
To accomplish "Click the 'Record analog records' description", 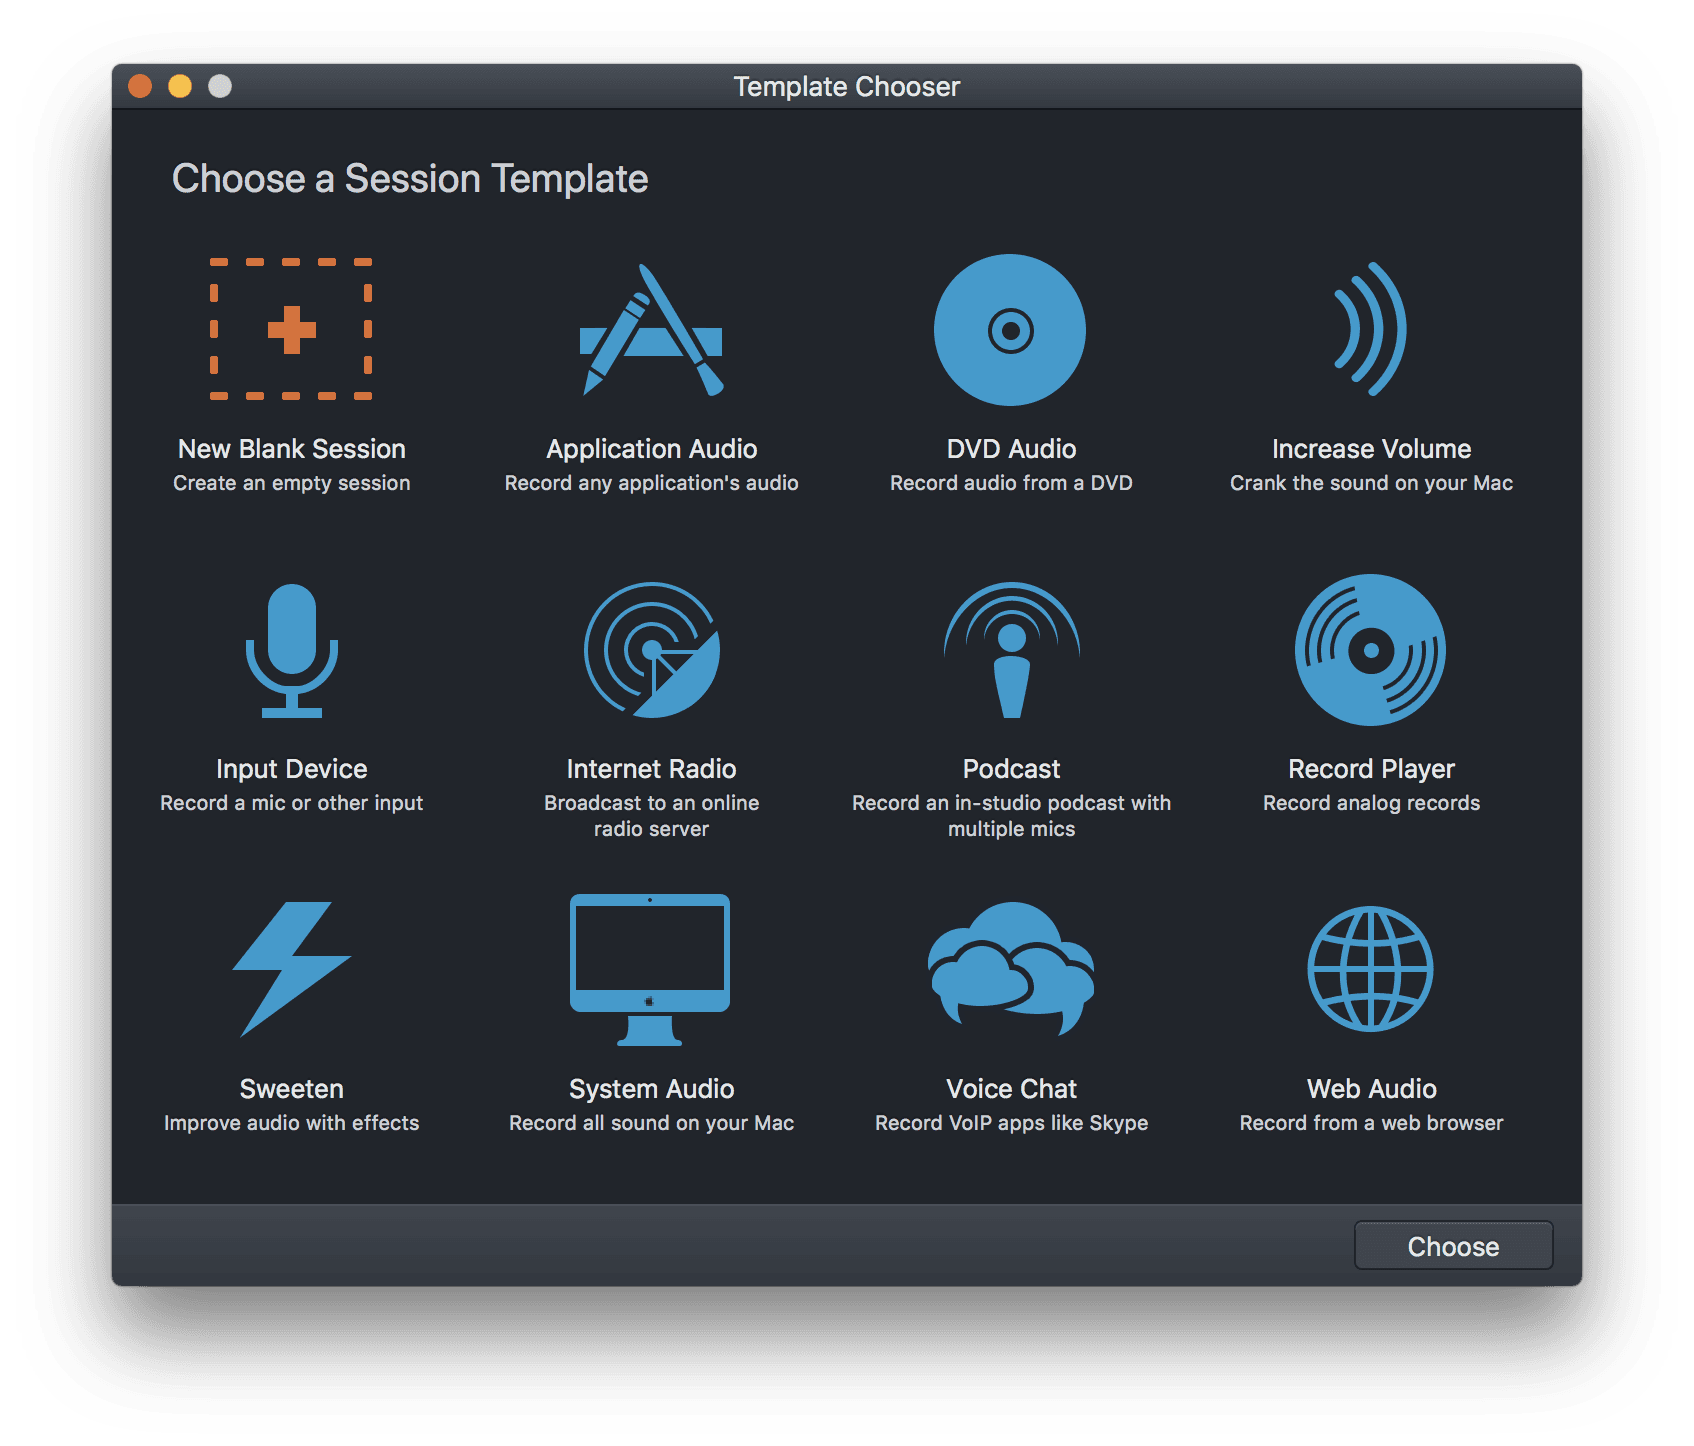I will (x=1371, y=803).
